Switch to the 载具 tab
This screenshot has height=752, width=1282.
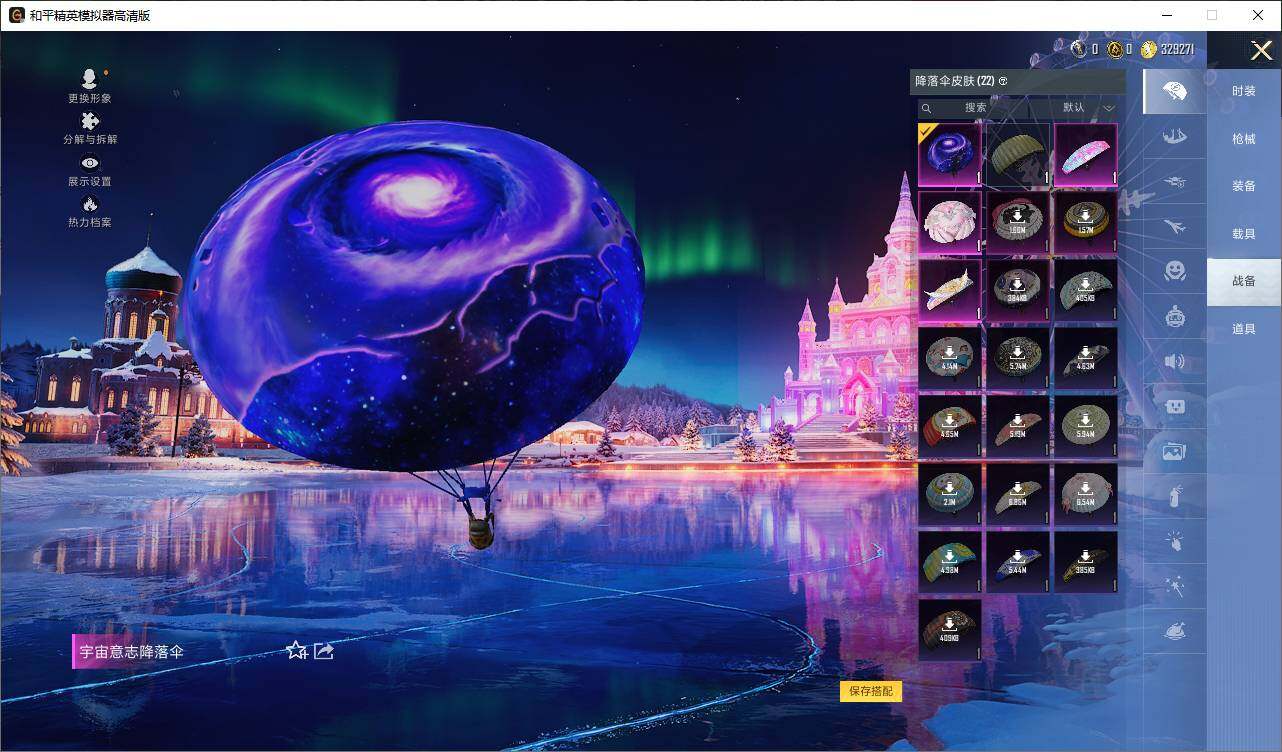click(x=1245, y=232)
